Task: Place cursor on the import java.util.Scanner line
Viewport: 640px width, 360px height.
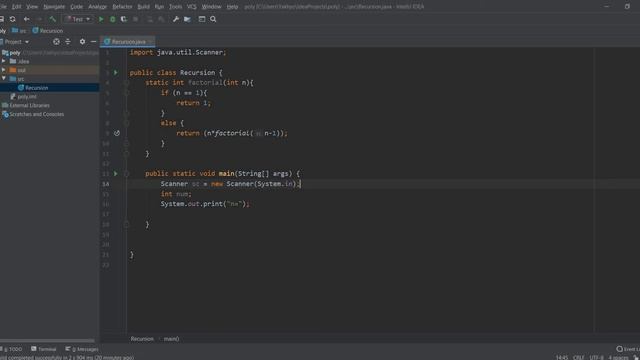Action: point(177,52)
